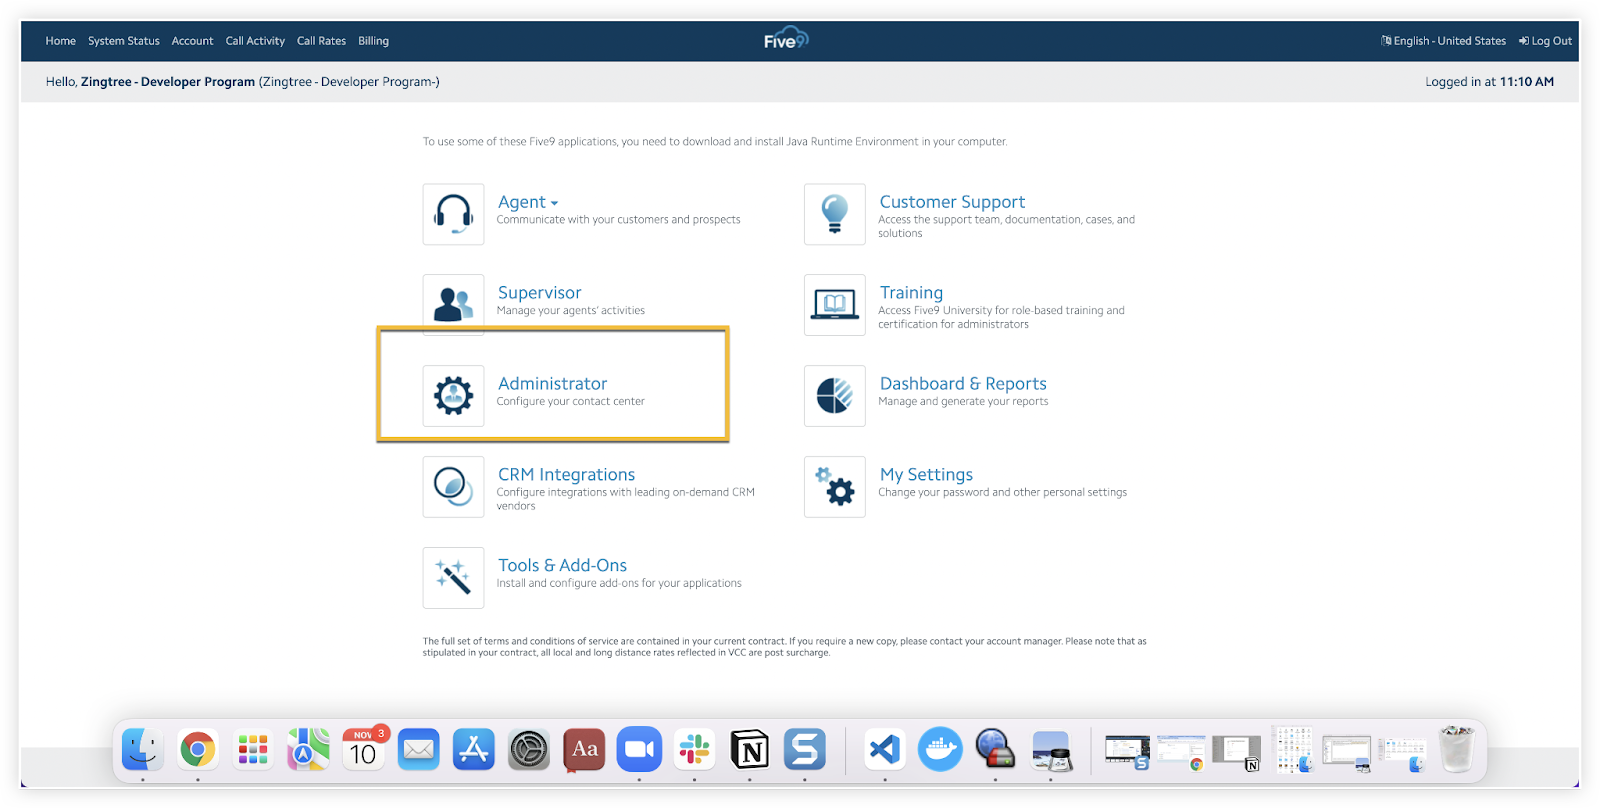1600x808 pixels.
Task: Click 'Logged in at 11:10 AM' text
Action: pyautogui.click(x=1489, y=82)
